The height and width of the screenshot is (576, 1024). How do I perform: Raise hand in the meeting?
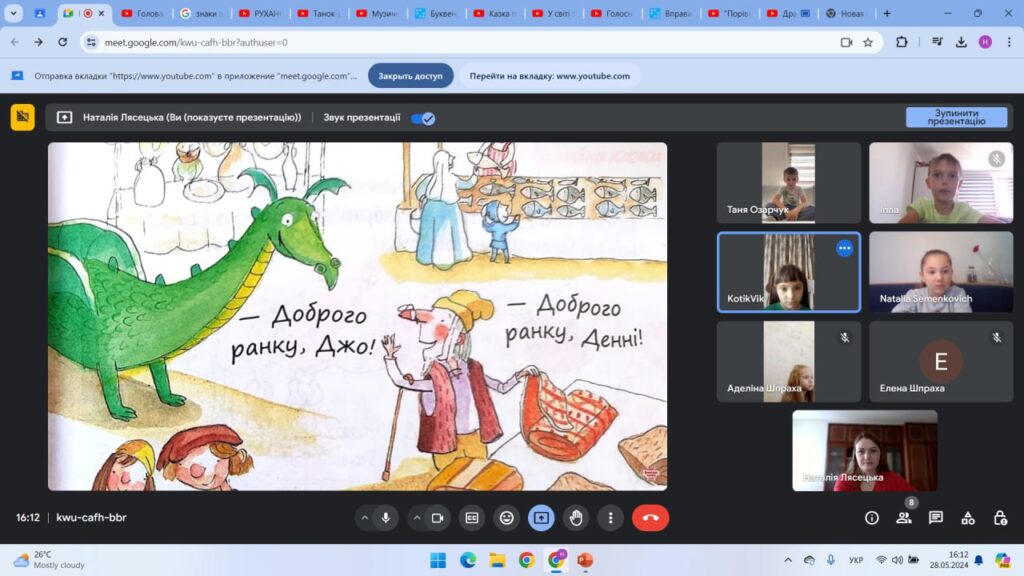(x=576, y=518)
